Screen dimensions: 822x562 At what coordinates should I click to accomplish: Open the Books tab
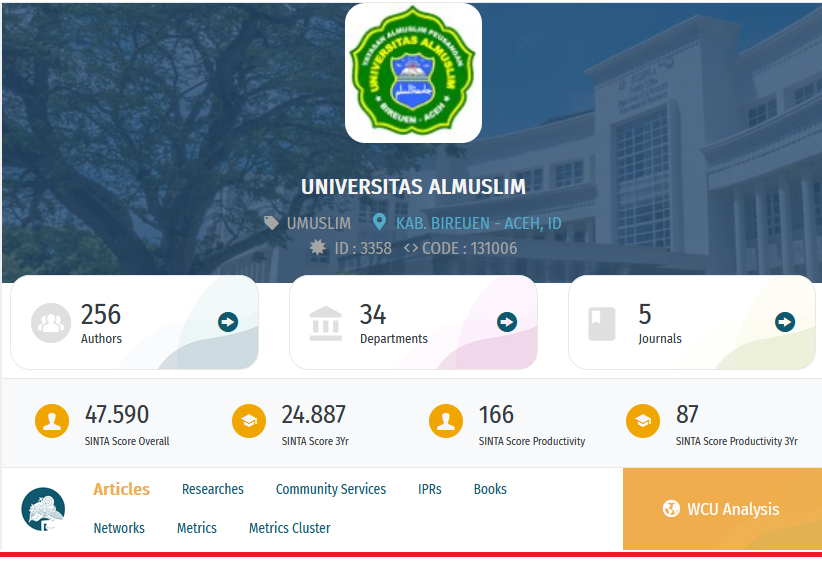490,489
